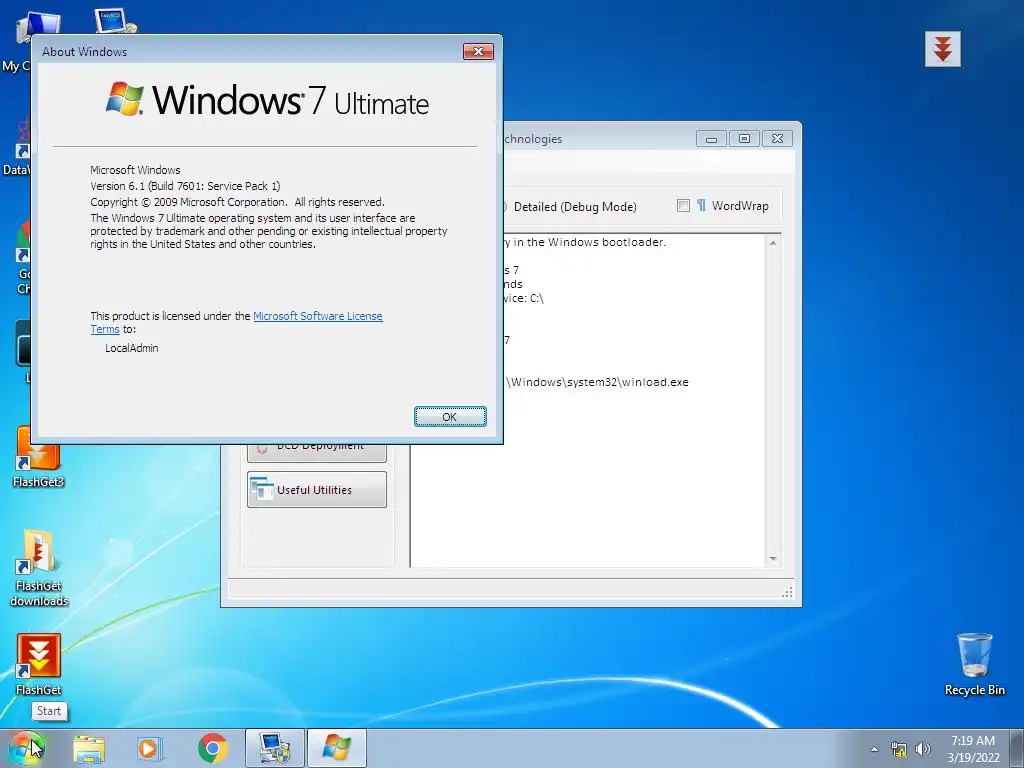Viewport: 1024px width, 768px height.
Task: Open the volume speaker tray icon
Action: coord(923,749)
